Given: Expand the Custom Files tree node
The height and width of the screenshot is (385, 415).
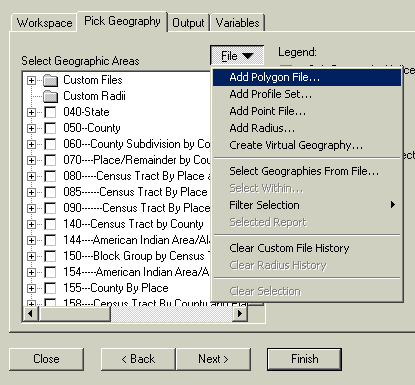Looking at the screenshot, I should tap(31, 80).
